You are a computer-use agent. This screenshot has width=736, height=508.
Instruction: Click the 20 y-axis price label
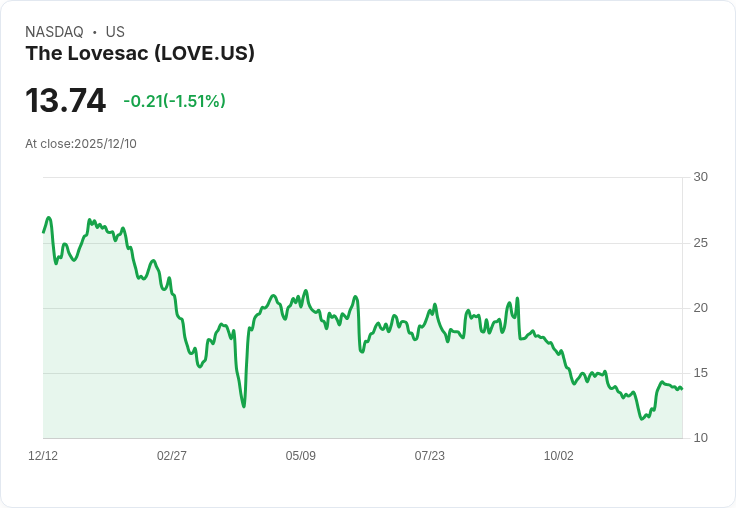point(700,308)
